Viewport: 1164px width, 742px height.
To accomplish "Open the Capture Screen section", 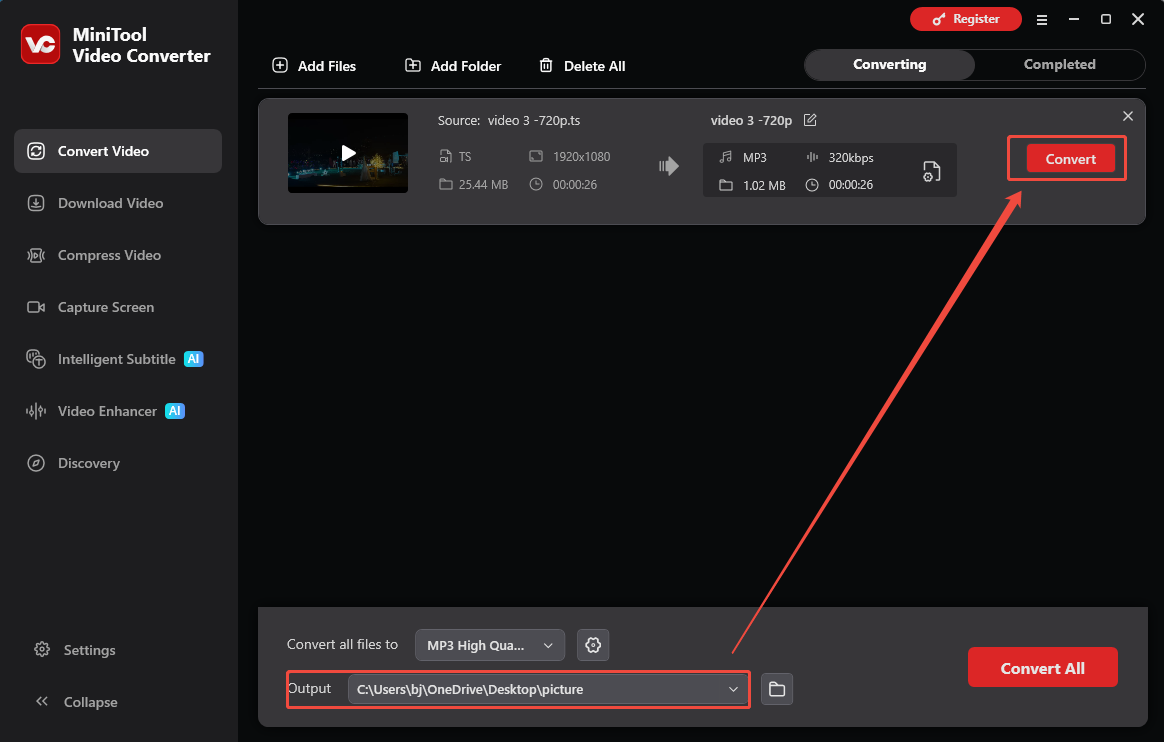I will point(91,307).
